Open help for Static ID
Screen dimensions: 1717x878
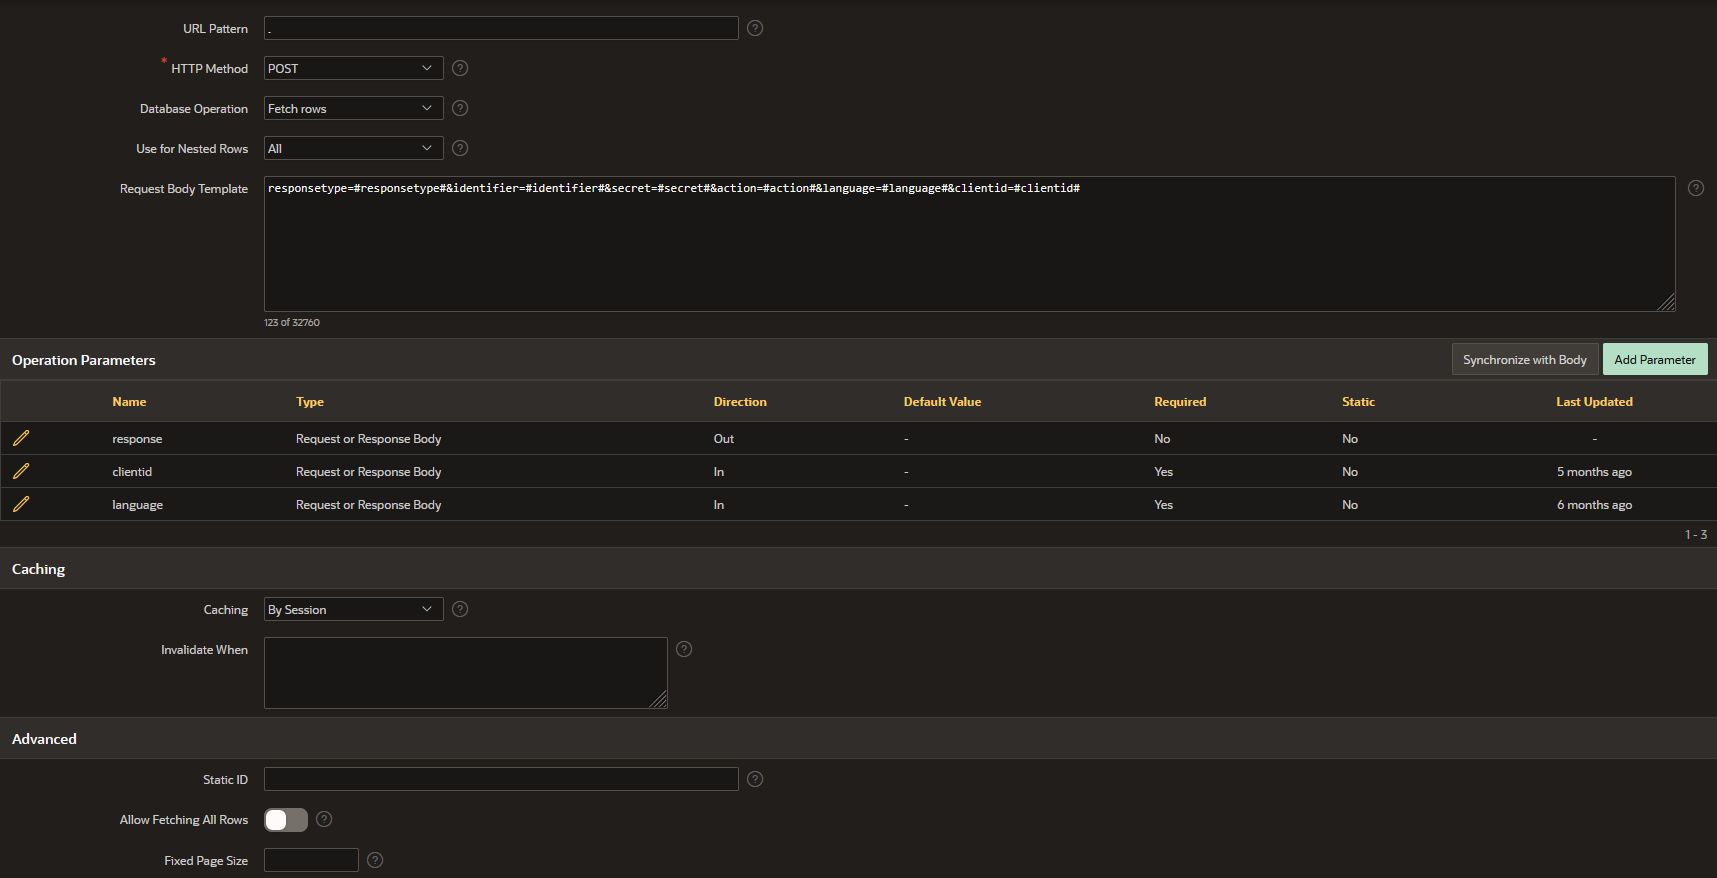(755, 779)
